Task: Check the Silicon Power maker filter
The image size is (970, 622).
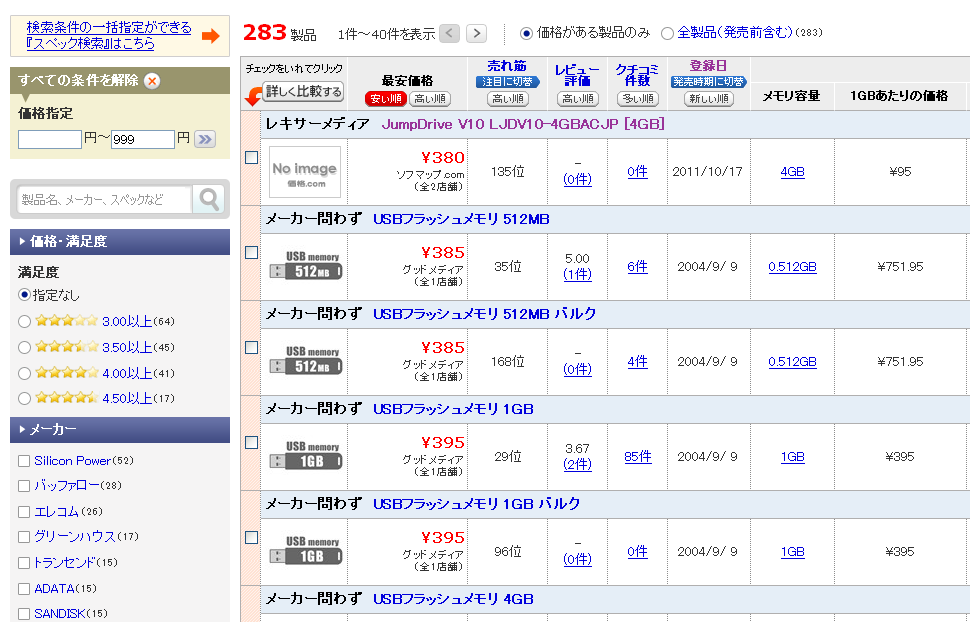Action: 24,461
